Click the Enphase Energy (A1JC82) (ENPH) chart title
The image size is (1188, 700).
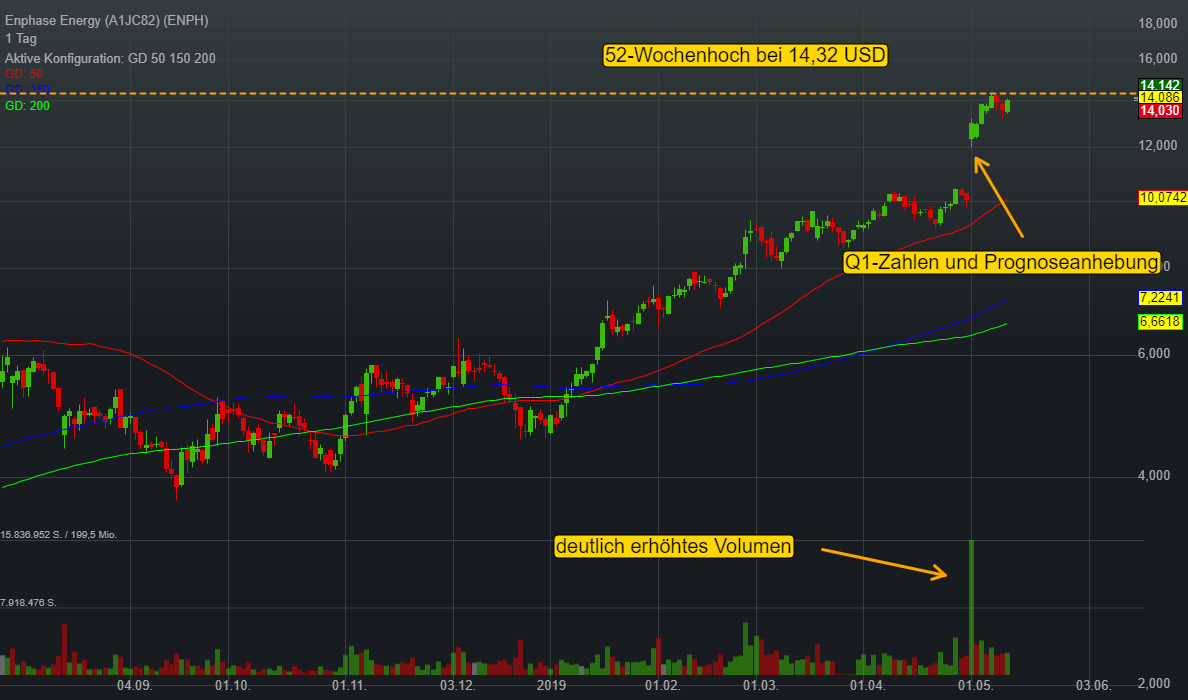point(107,20)
